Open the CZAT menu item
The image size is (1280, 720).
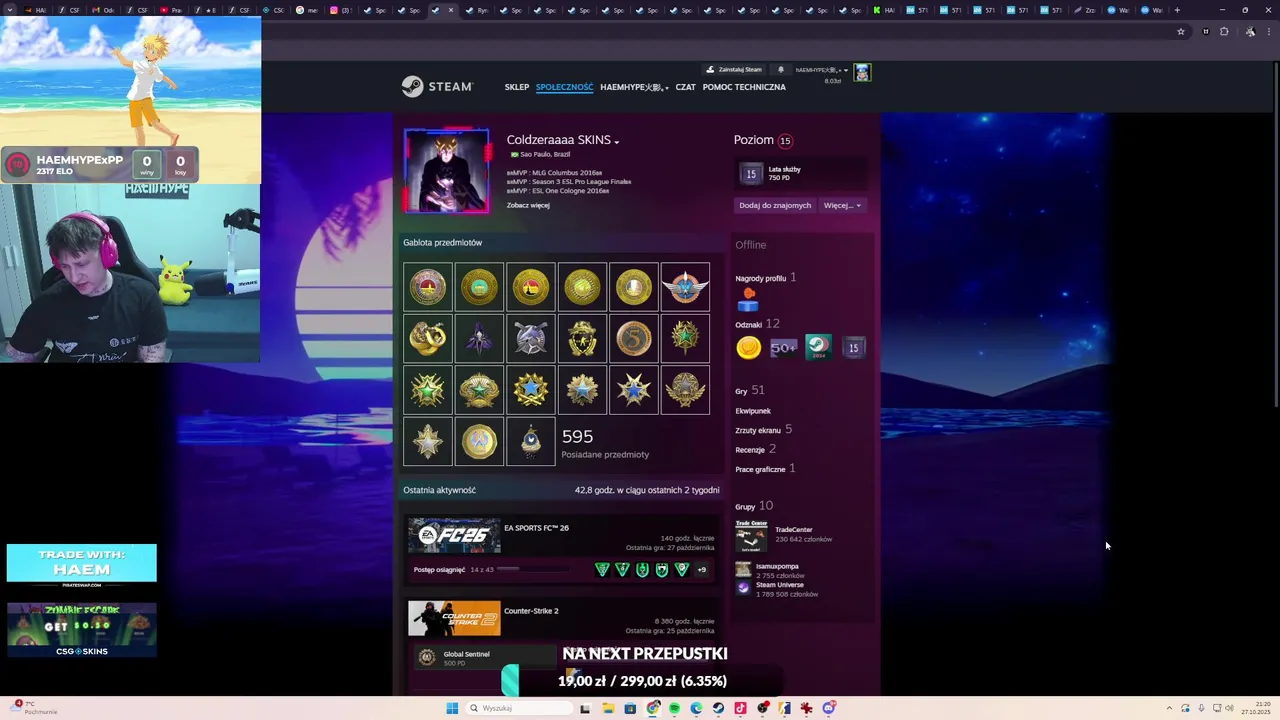[685, 87]
